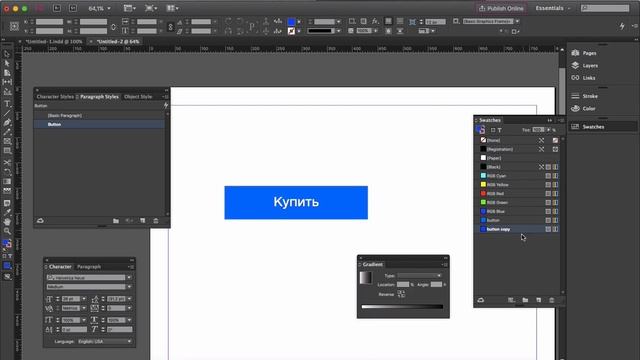
Task: Select the Type tool
Action: [x=7, y=104]
